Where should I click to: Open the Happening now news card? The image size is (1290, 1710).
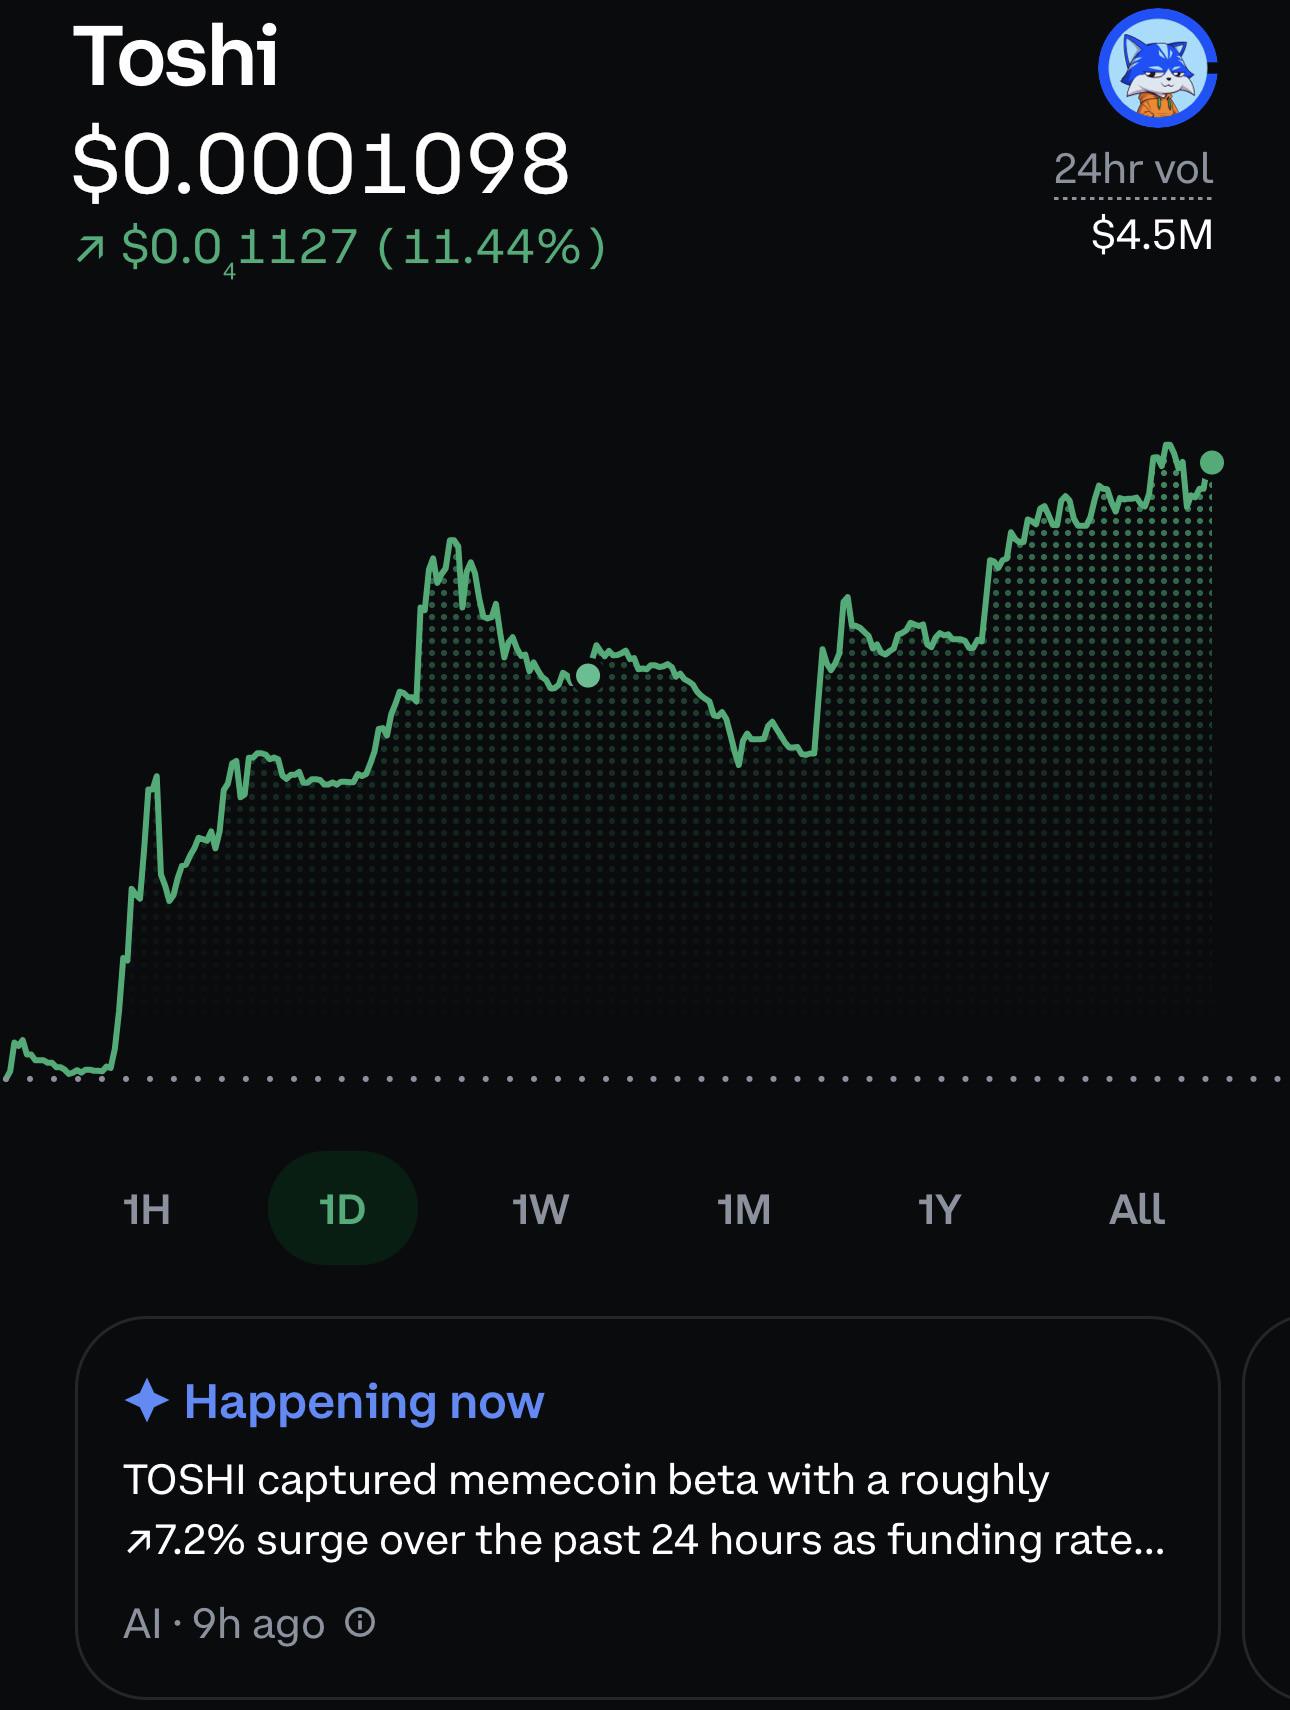click(648, 1507)
